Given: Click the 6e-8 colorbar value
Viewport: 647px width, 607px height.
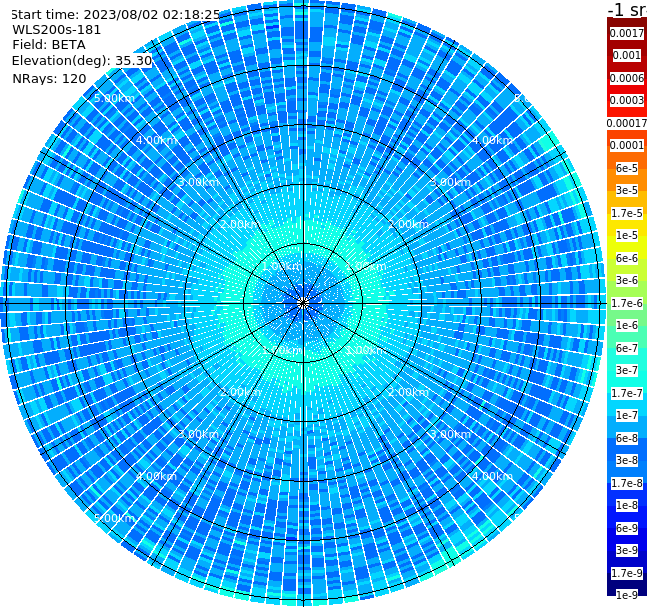Looking at the screenshot, I should (x=627, y=438).
